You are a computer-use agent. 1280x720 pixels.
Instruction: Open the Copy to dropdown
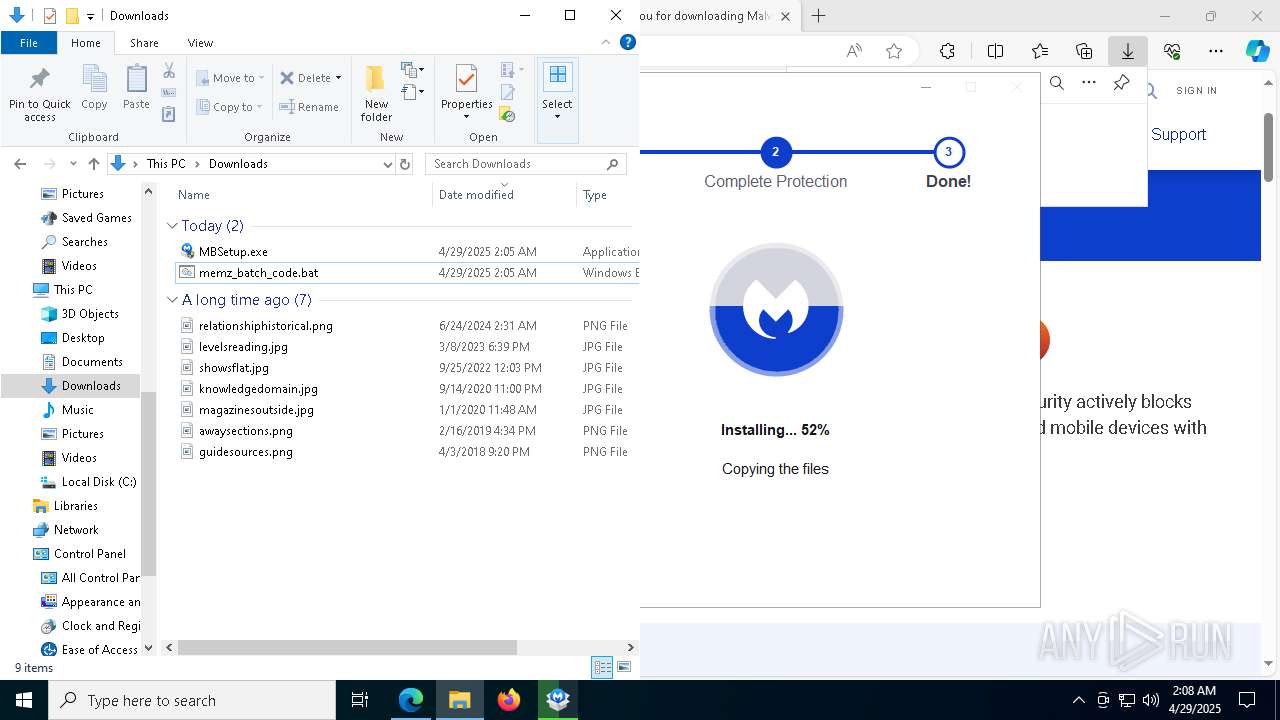coord(230,107)
